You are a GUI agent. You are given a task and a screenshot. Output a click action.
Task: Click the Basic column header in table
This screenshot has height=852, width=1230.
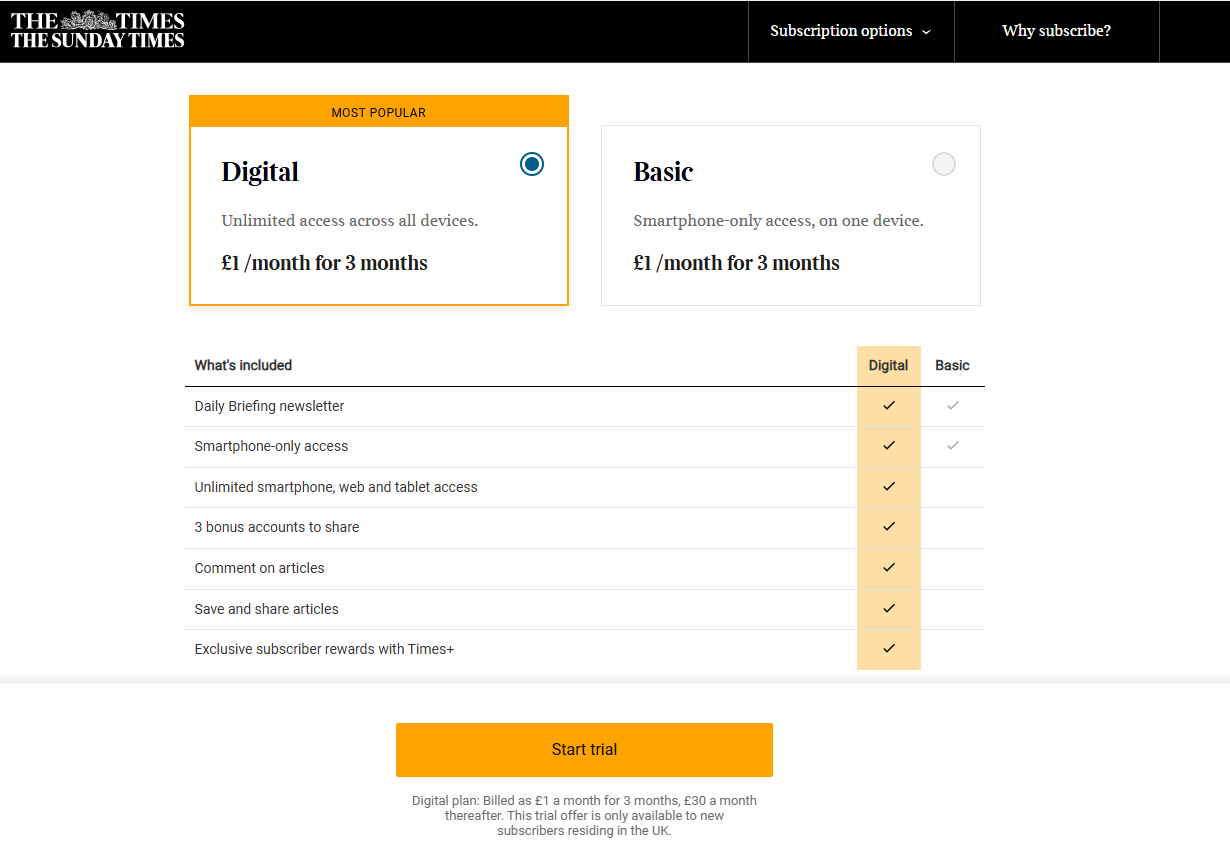952,365
